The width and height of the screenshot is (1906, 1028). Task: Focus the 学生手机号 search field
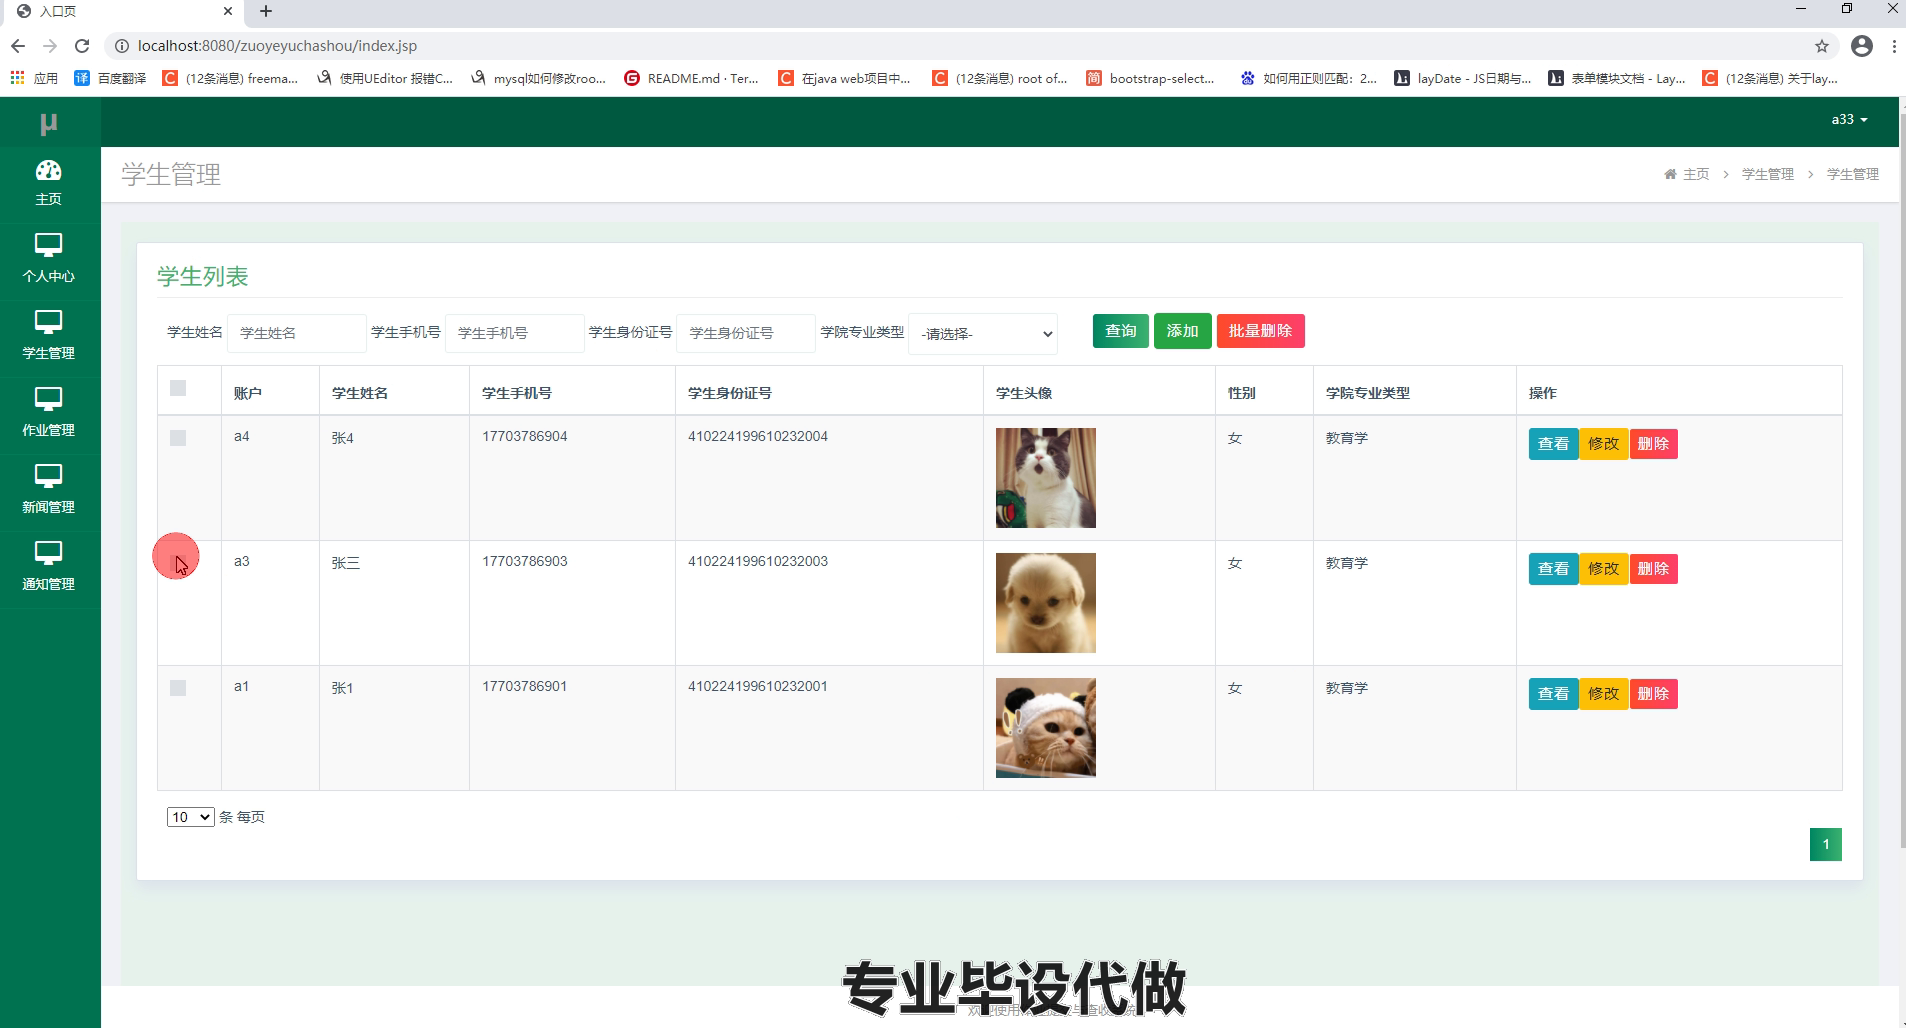click(x=515, y=333)
